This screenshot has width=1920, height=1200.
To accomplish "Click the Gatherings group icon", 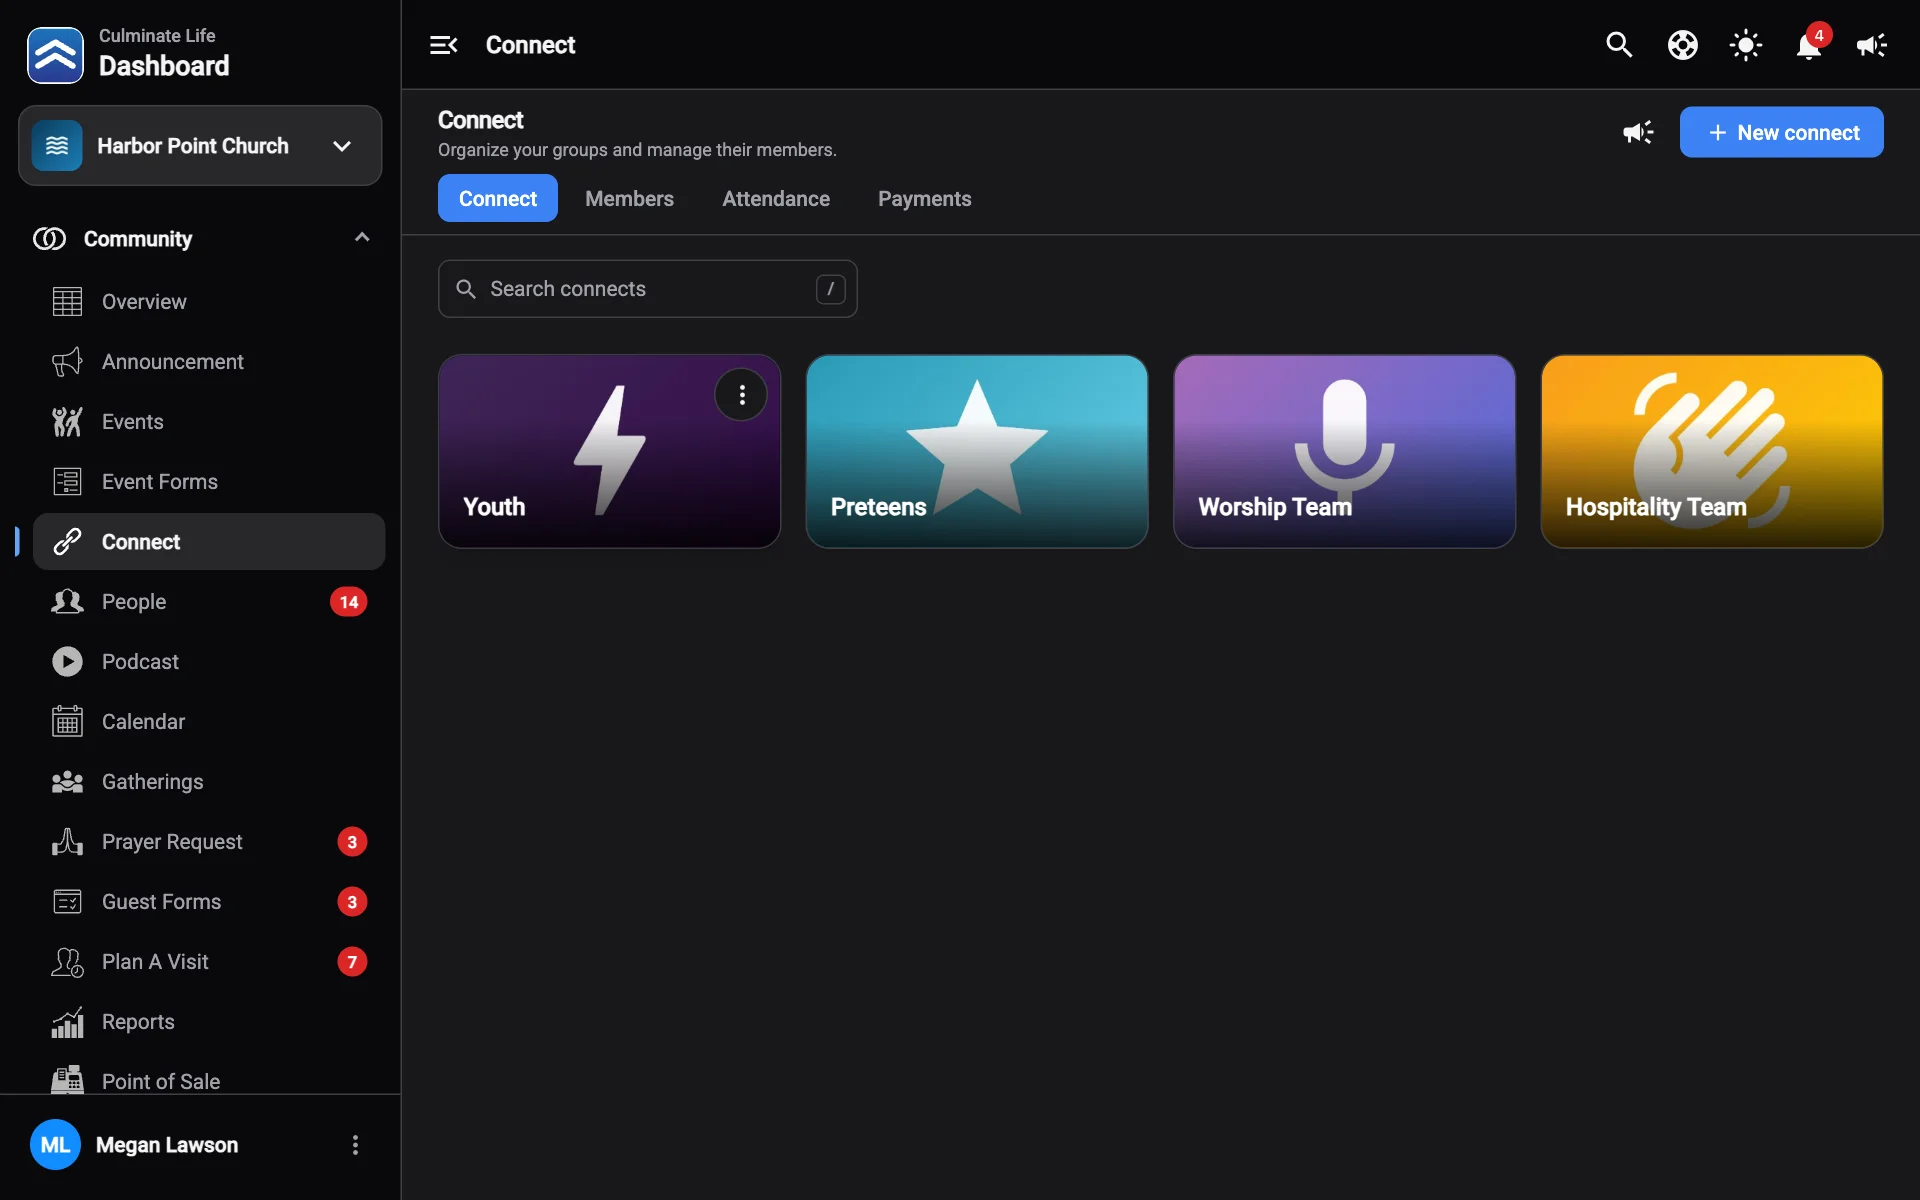I will 67,781.
